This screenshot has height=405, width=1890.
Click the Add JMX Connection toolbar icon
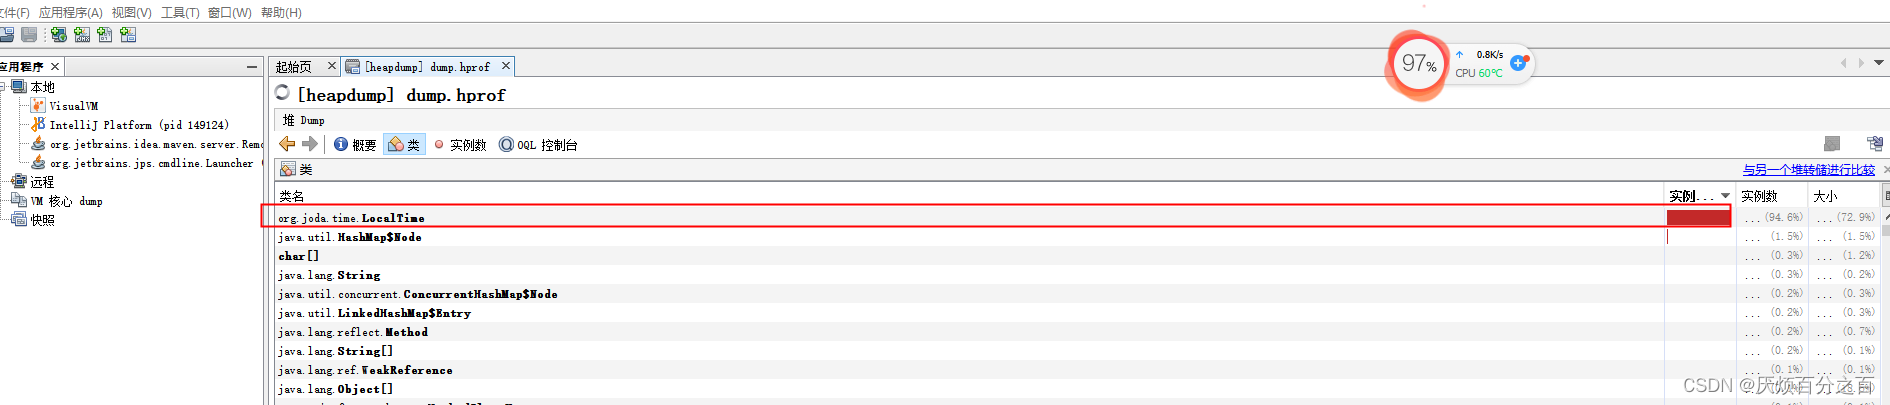82,35
